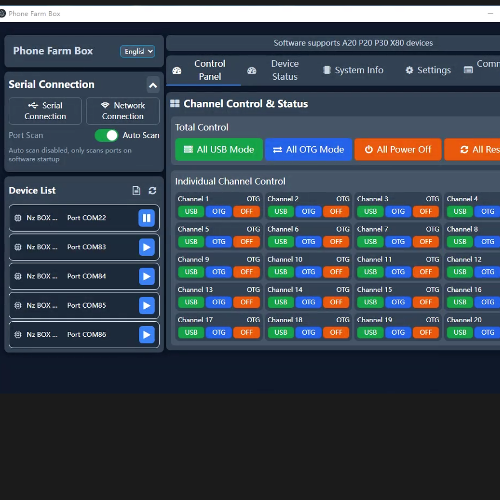Turn Channel 5 OFF

pyautogui.click(x=247, y=242)
